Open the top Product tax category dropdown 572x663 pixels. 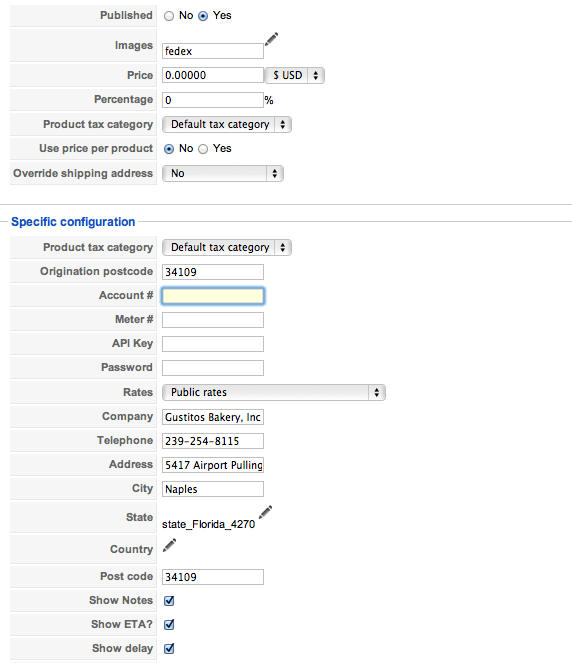pos(227,125)
